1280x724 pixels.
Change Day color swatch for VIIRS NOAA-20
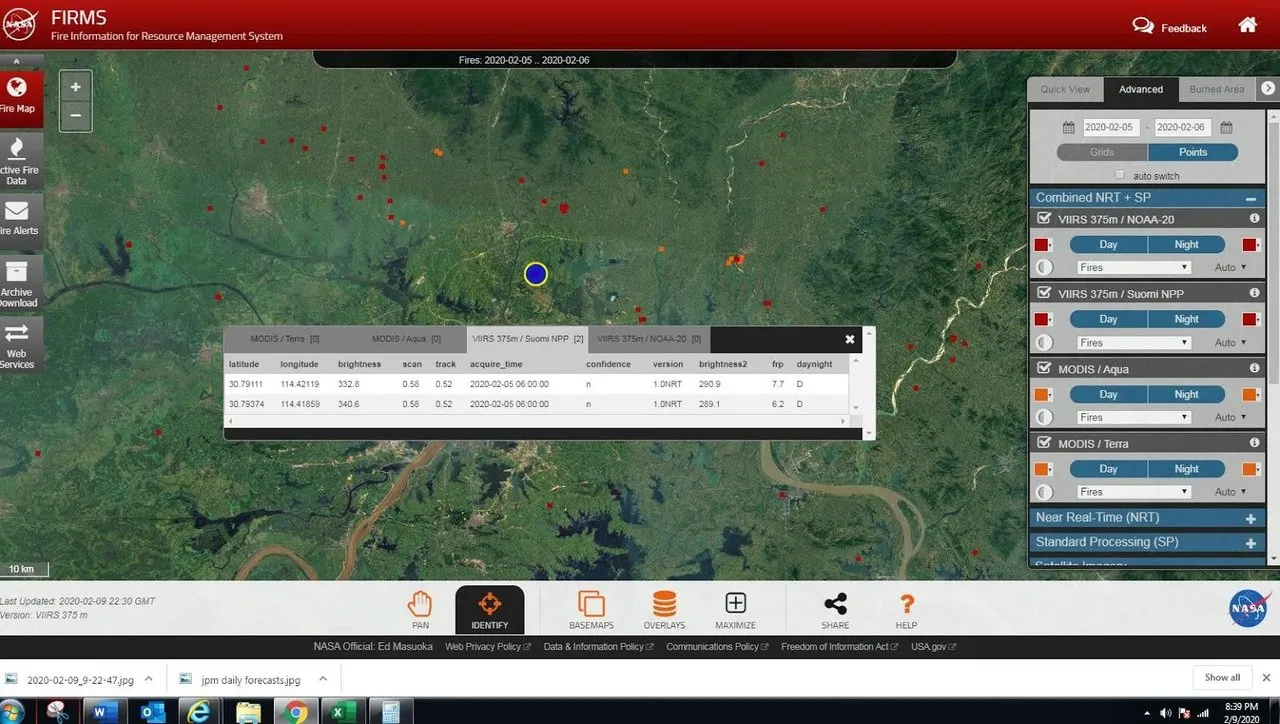point(1042,244)
